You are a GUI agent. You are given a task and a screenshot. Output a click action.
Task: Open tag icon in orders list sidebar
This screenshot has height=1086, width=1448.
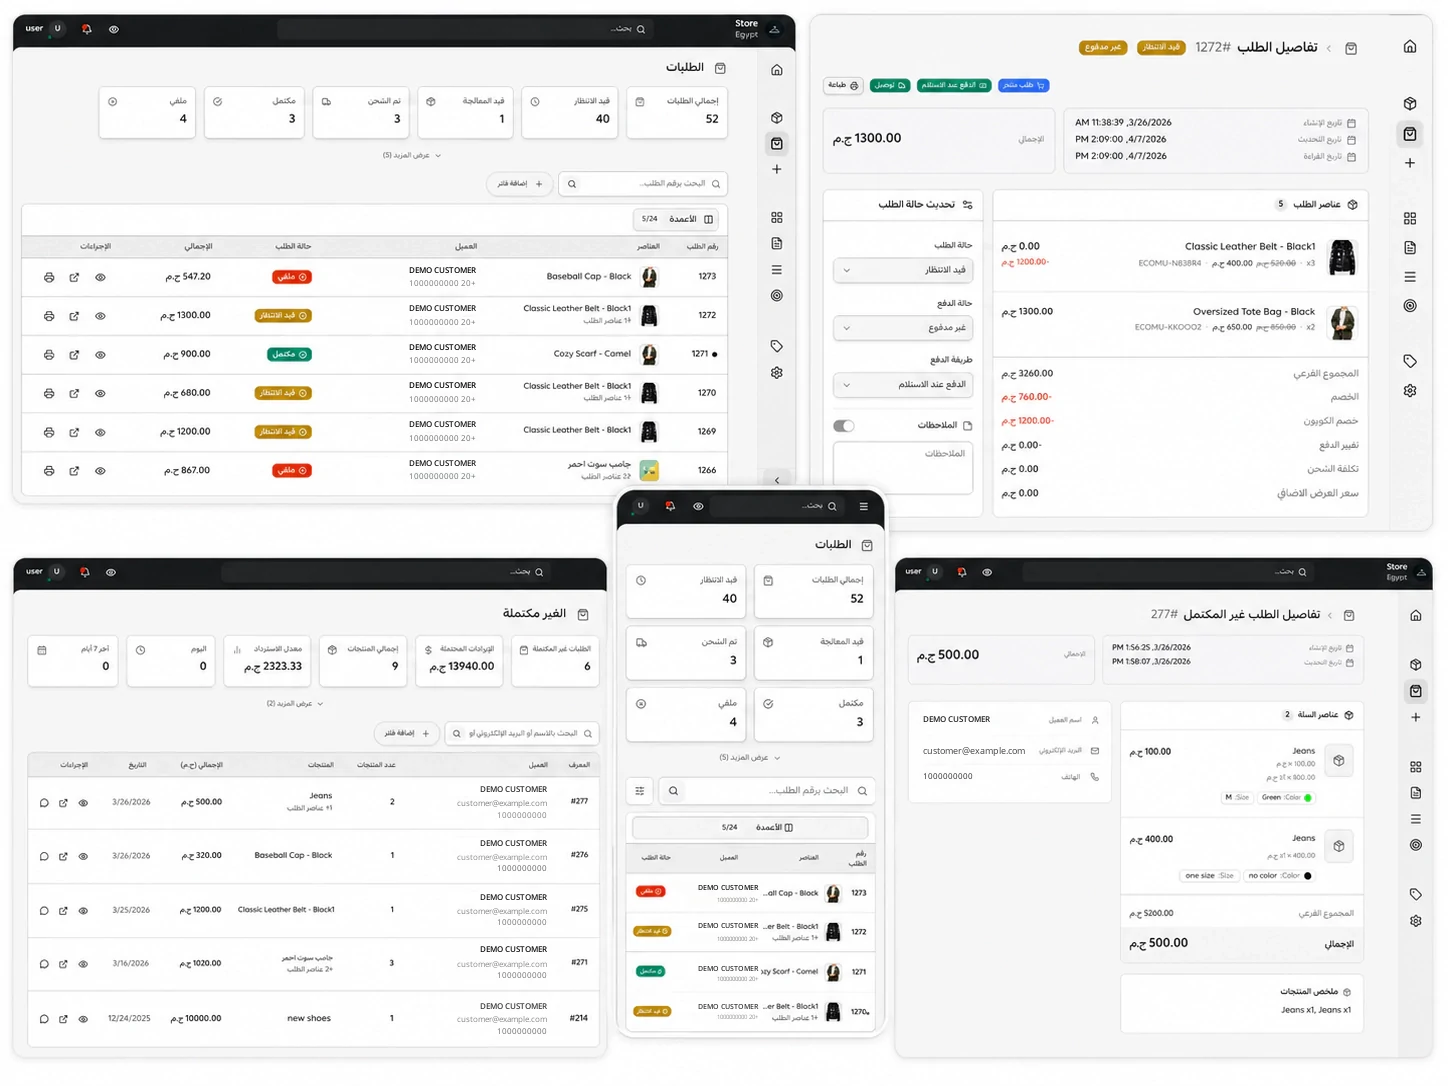tap(777, 346)
